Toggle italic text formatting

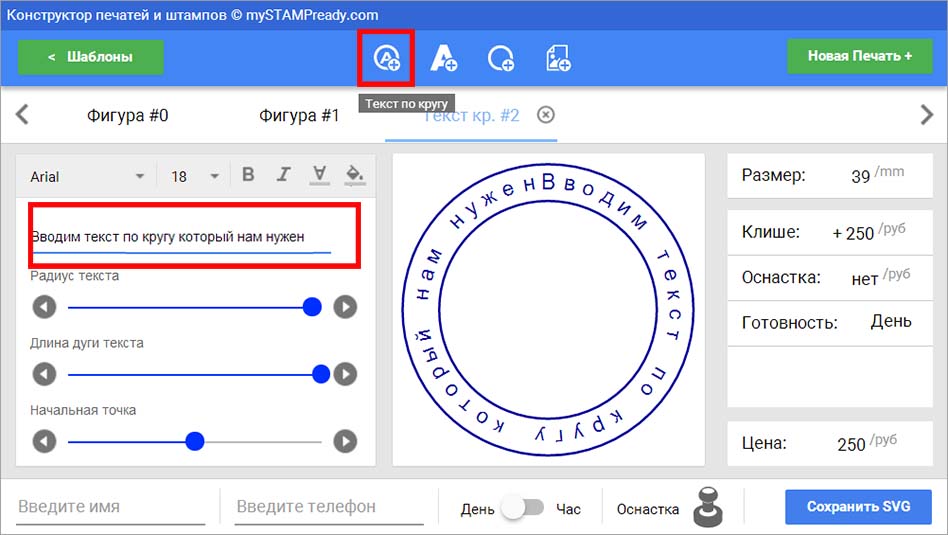(284, 175)
